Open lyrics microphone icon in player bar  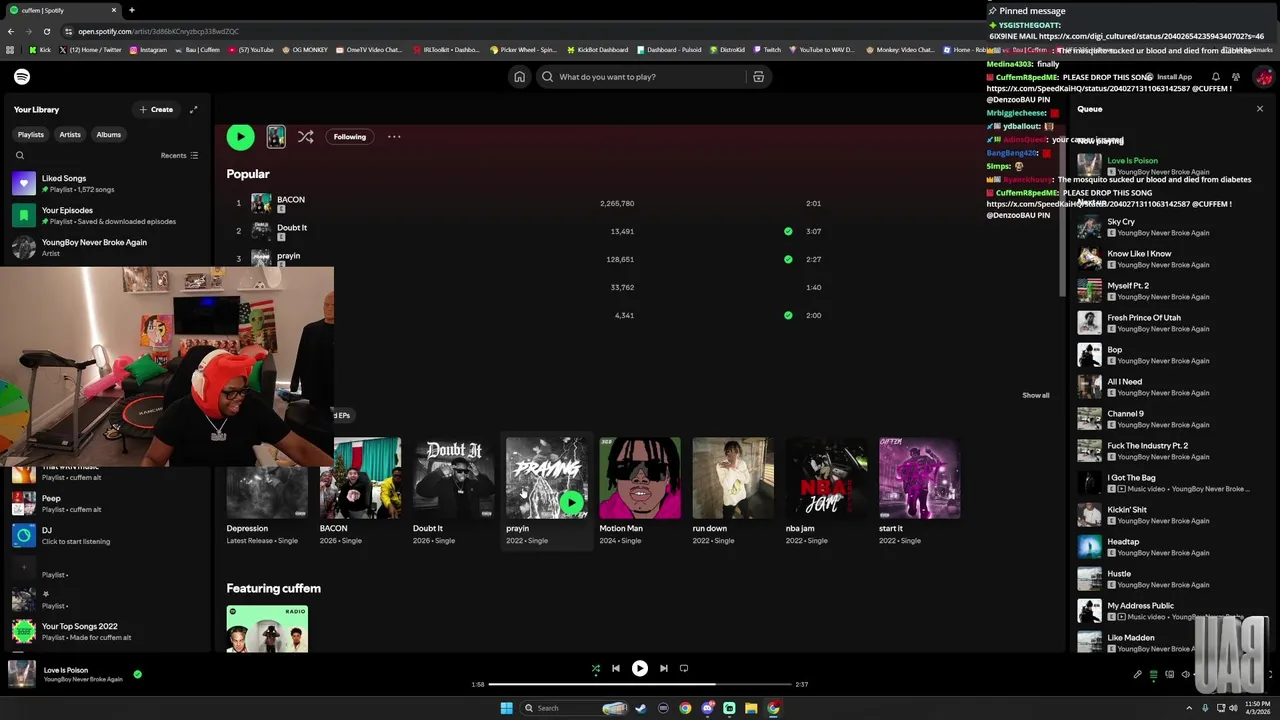[1137, 674]
